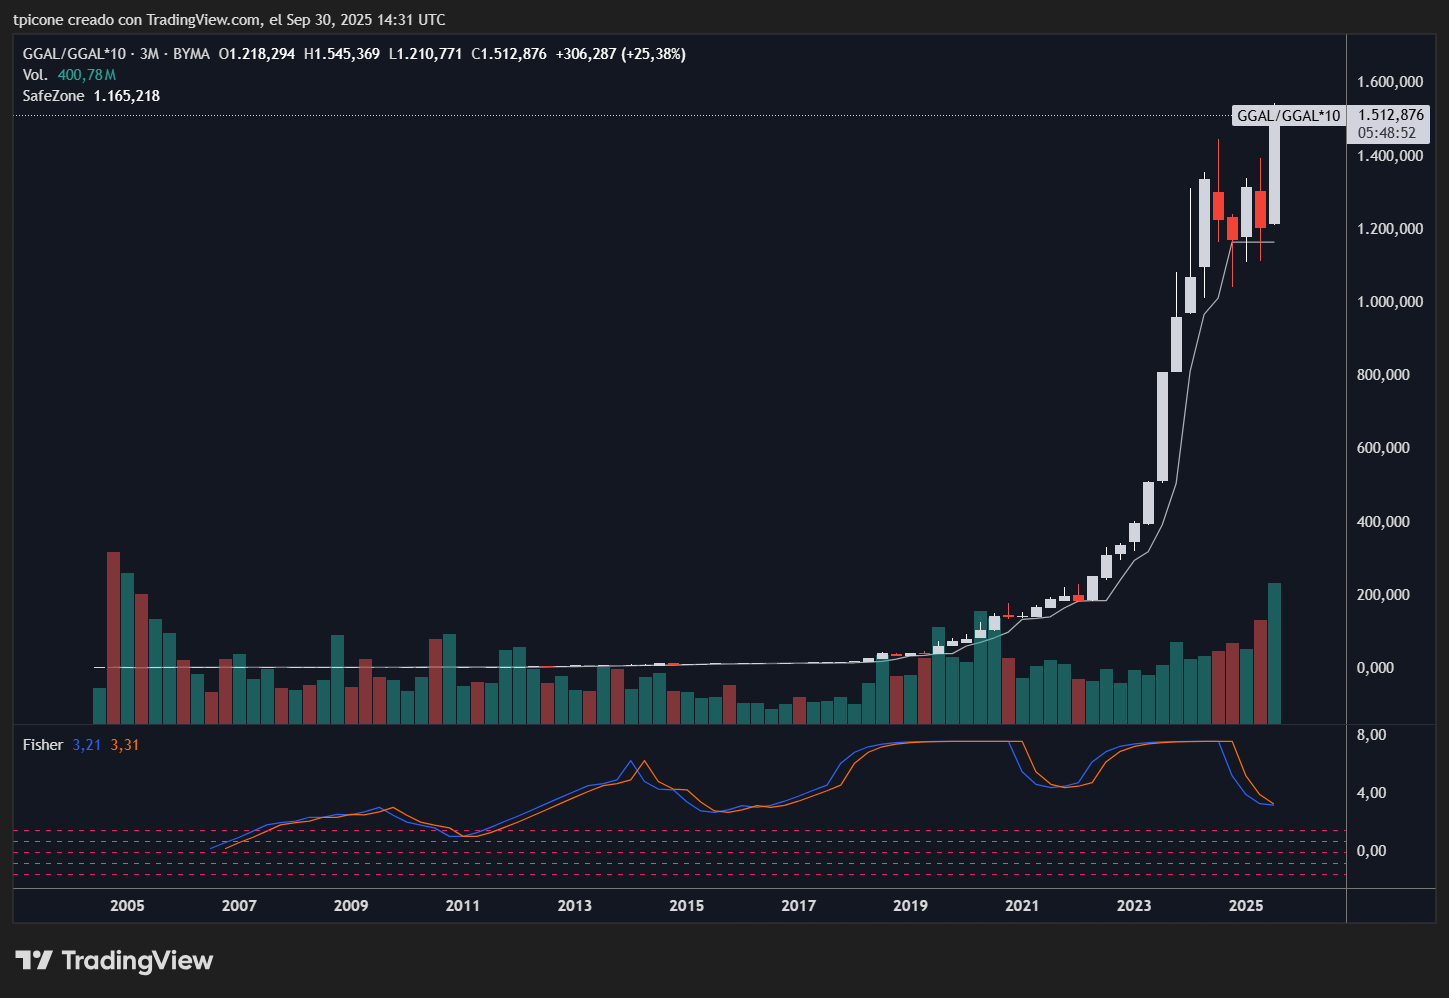This screenshot has height=998, width=1449.
Task: Click the 3M interval in chart legend
Action: coord(149,54)
